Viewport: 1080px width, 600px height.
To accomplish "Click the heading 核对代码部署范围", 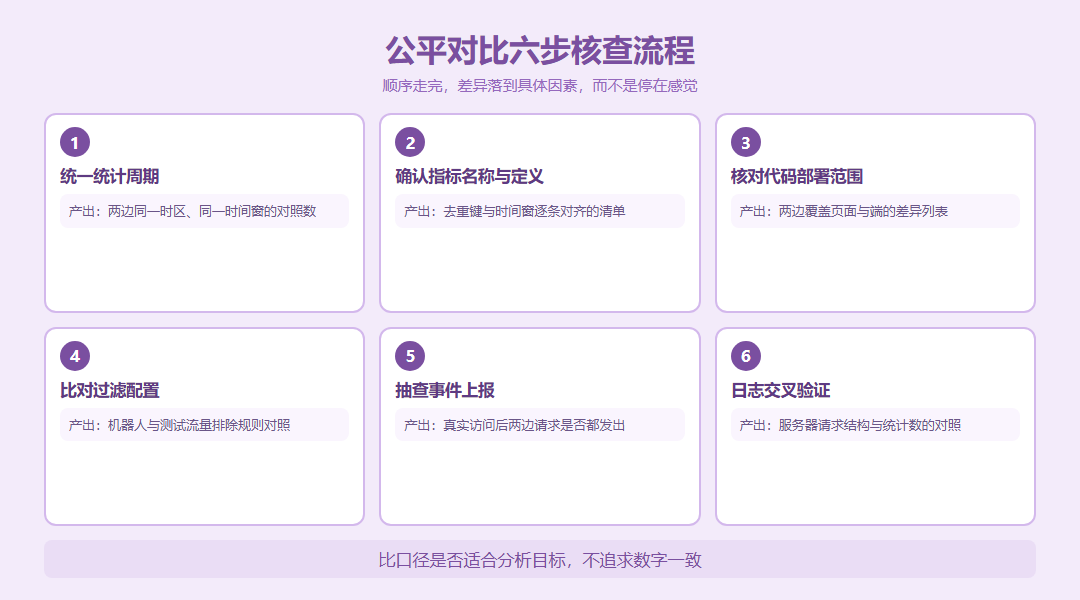I will pos(796,176).
